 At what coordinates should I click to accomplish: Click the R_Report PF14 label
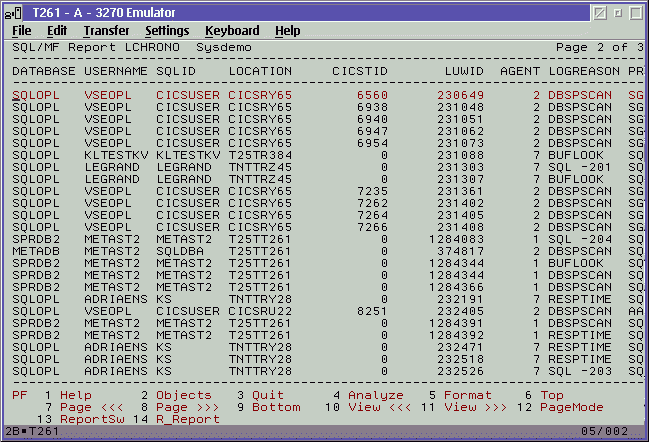tap(188, 419)
